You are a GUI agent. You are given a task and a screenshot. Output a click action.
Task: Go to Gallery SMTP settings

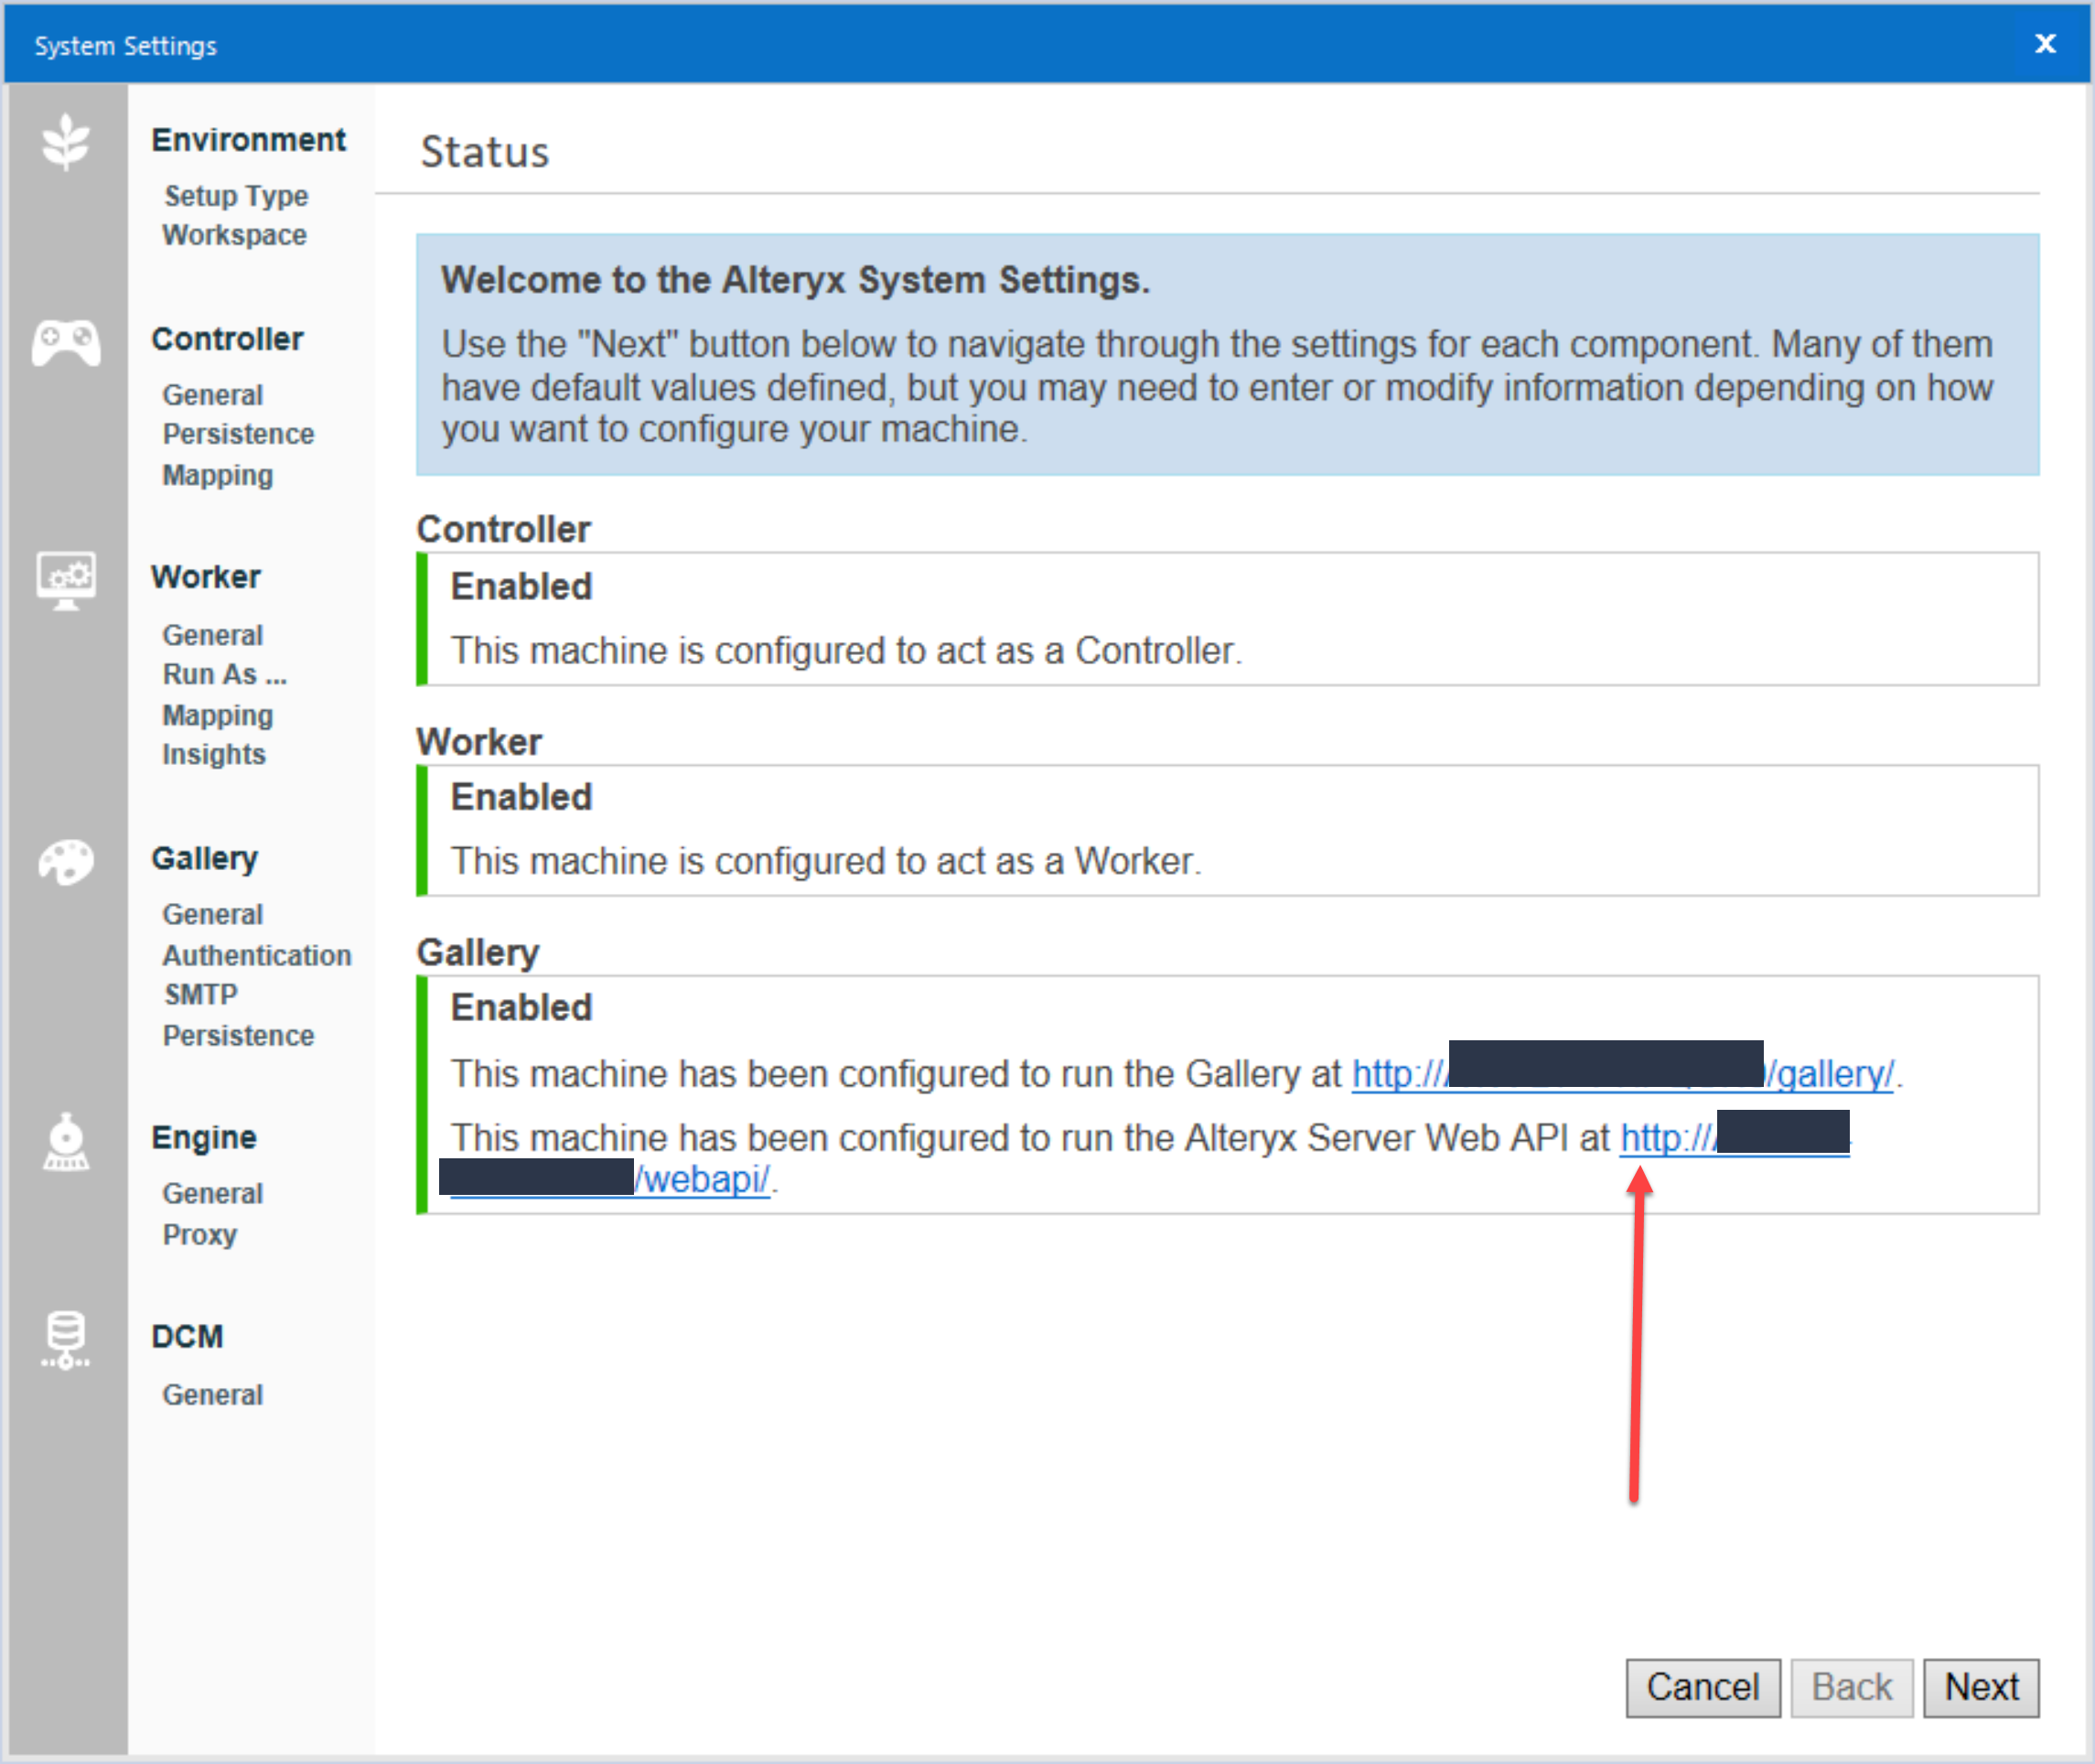click(201, 995)
